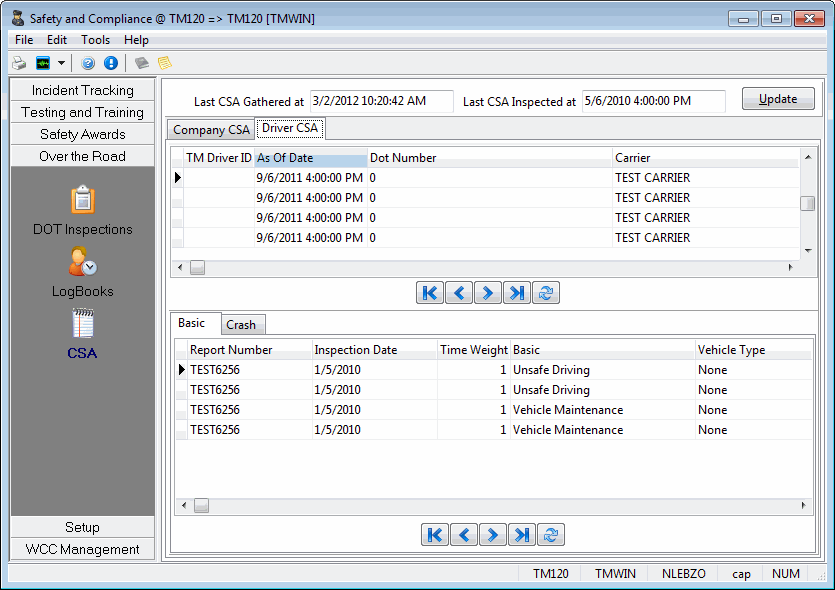Go to previous record in Basic grid

click(464, 535)
